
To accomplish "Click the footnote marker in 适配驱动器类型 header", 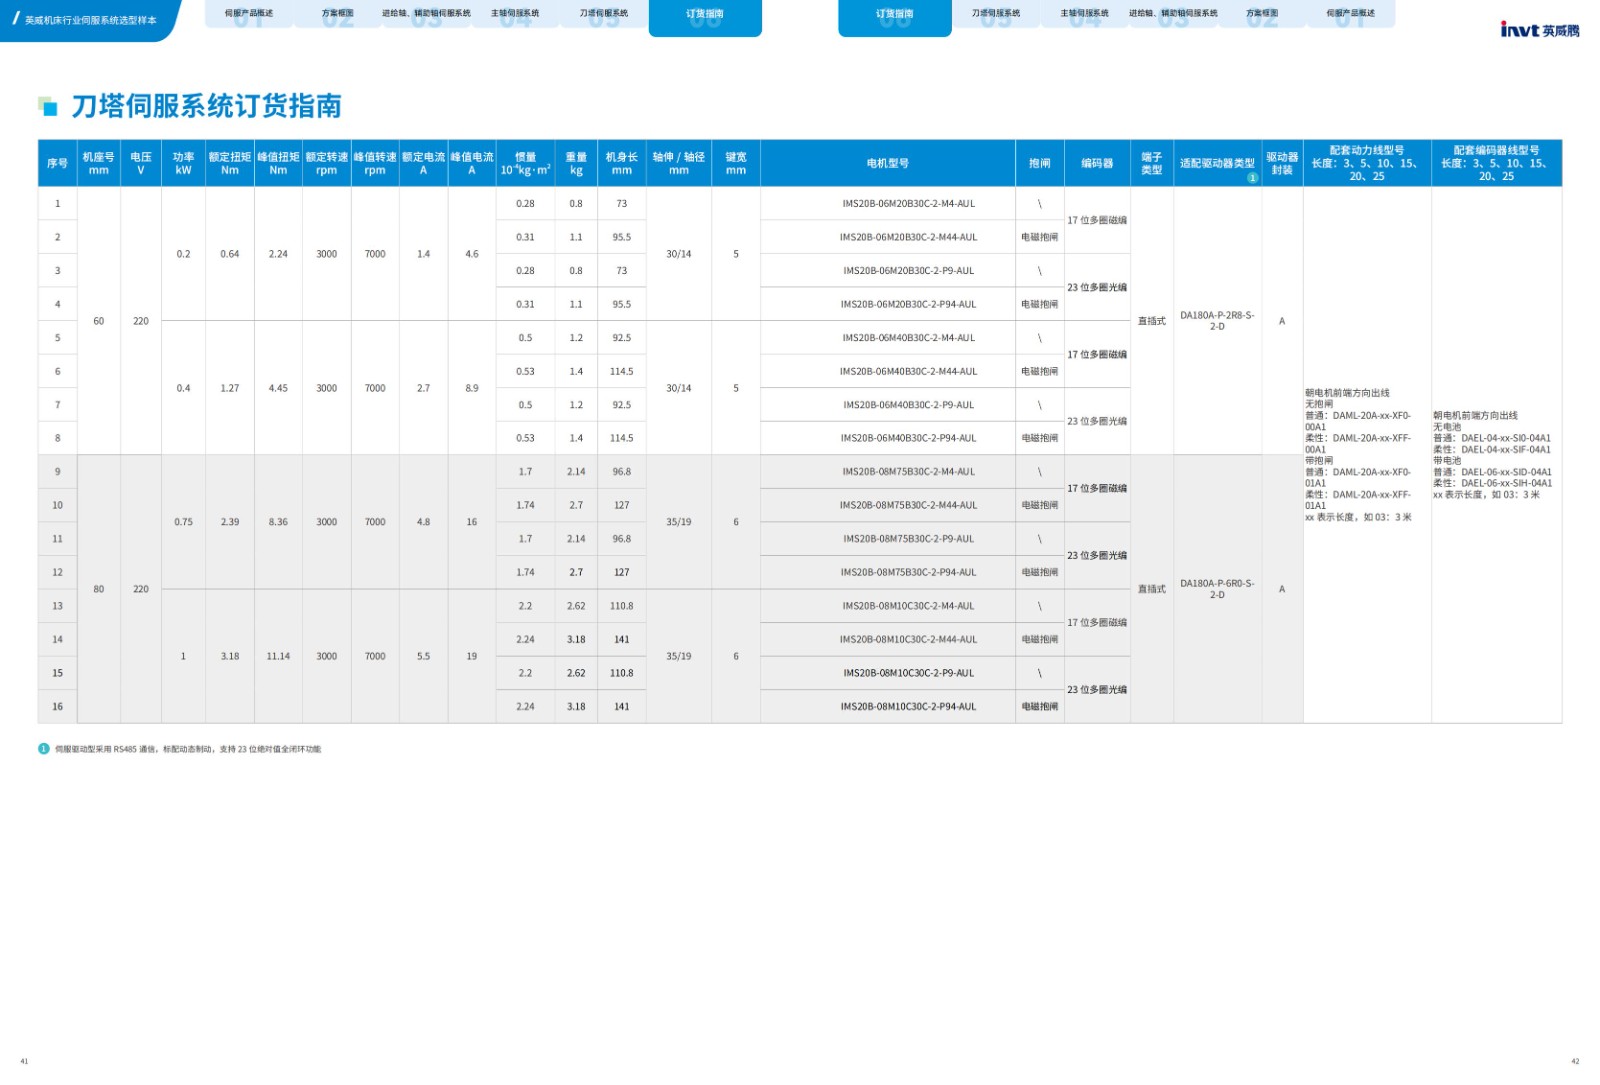I will click(x=1252, y=177).
